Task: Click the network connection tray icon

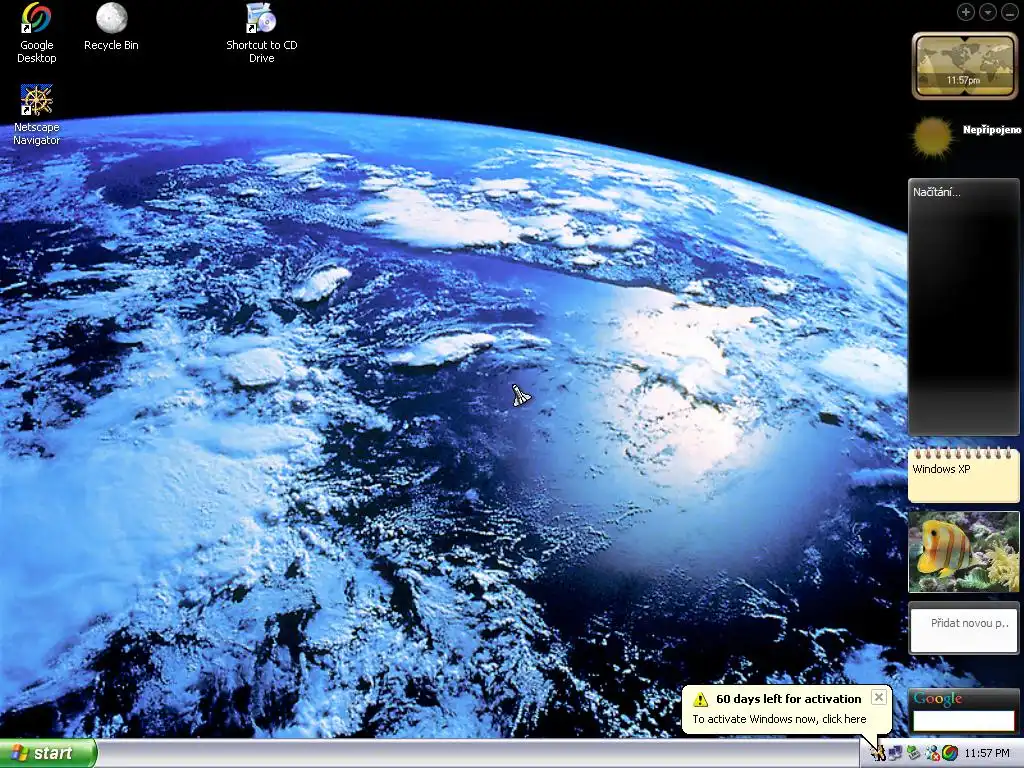Action: (x=895, y=754)
